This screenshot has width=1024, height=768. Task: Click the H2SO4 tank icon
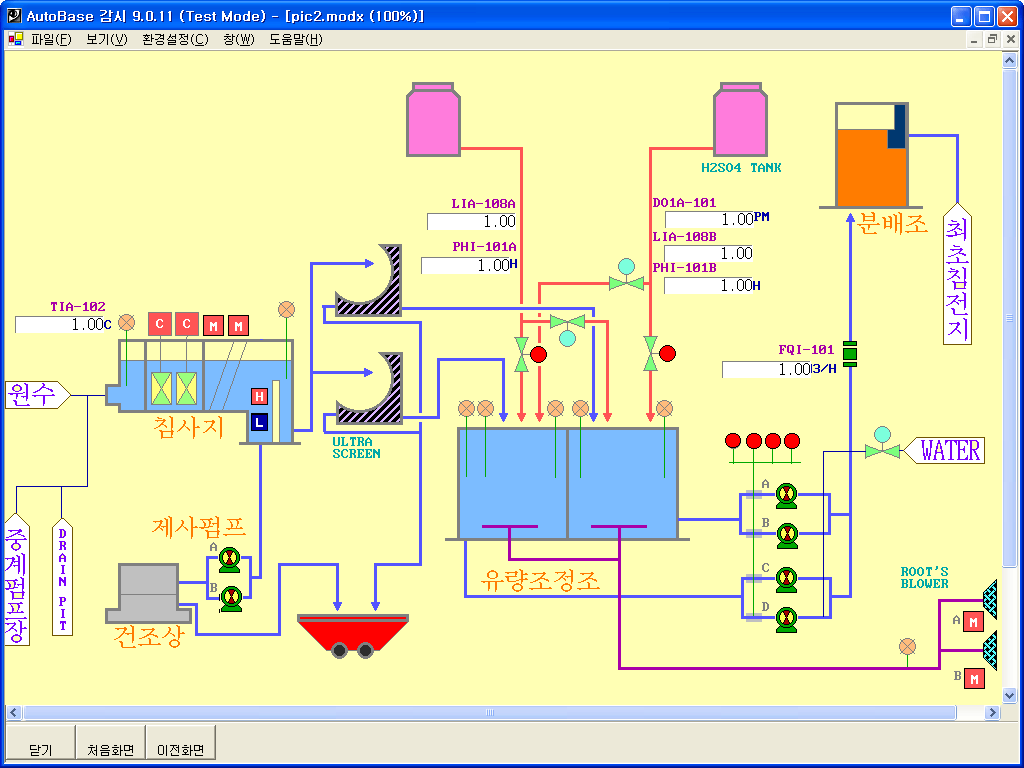click(x=740, y=121)
